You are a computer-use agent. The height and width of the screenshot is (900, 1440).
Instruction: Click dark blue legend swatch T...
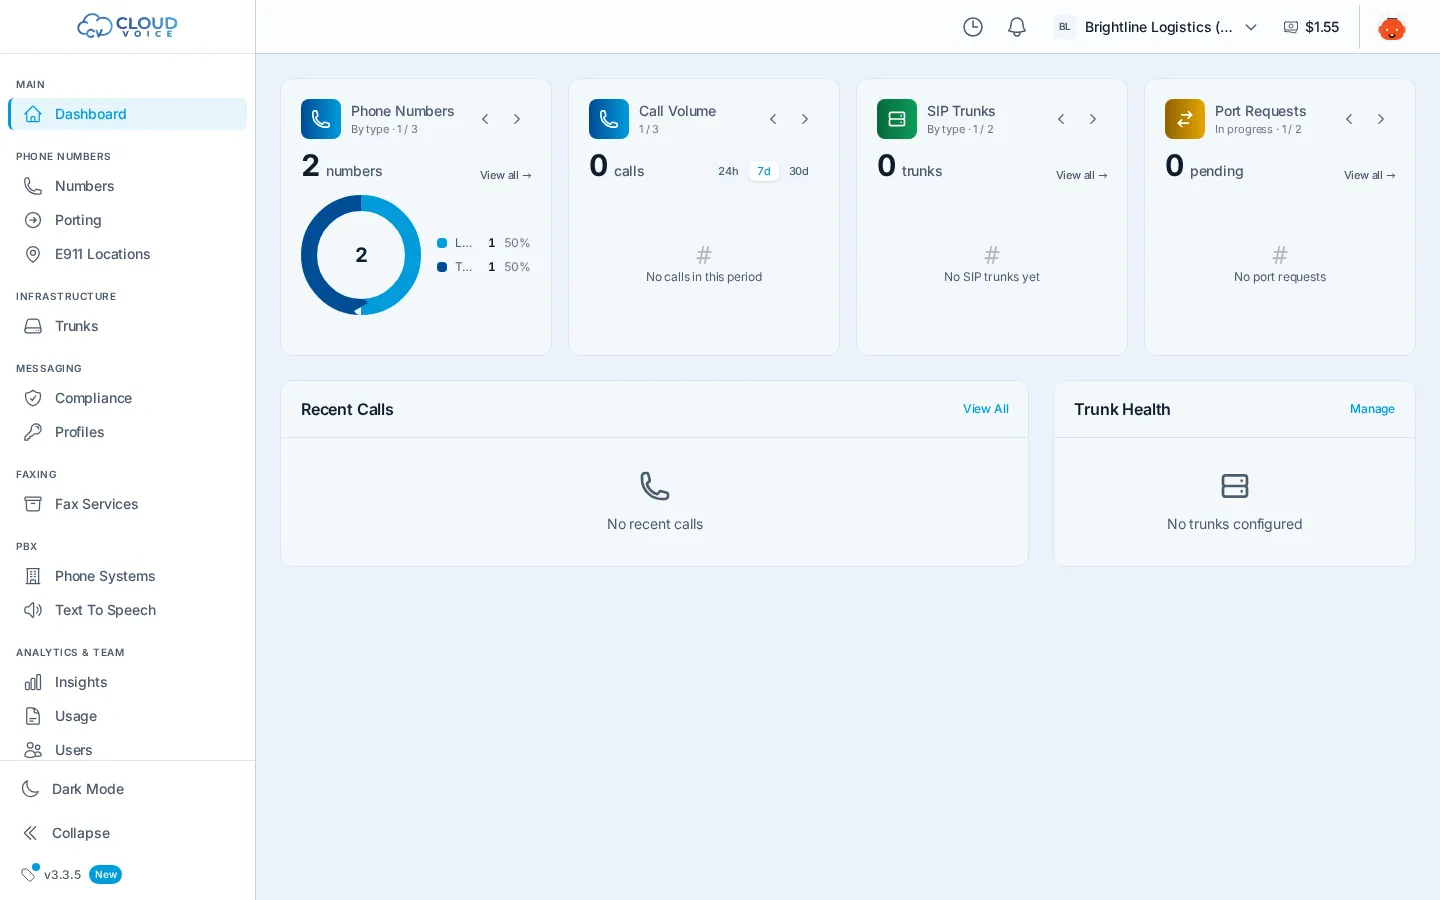[x=442, y=267]
